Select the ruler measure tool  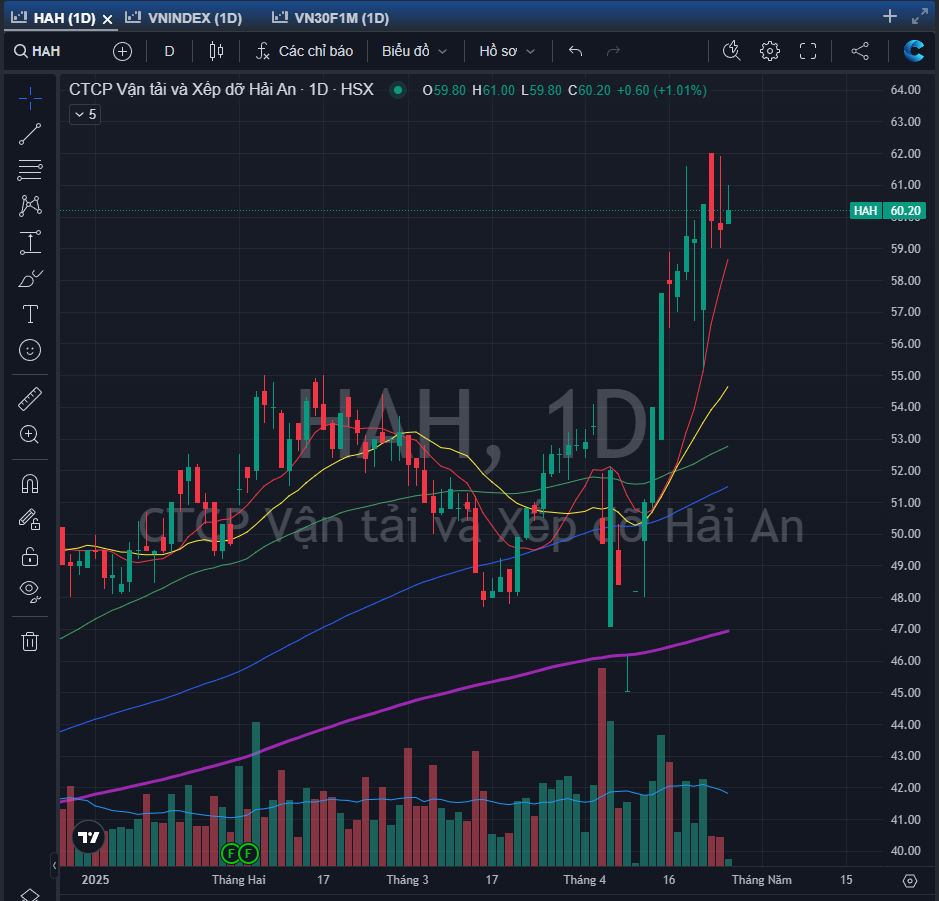coord(30,399)
